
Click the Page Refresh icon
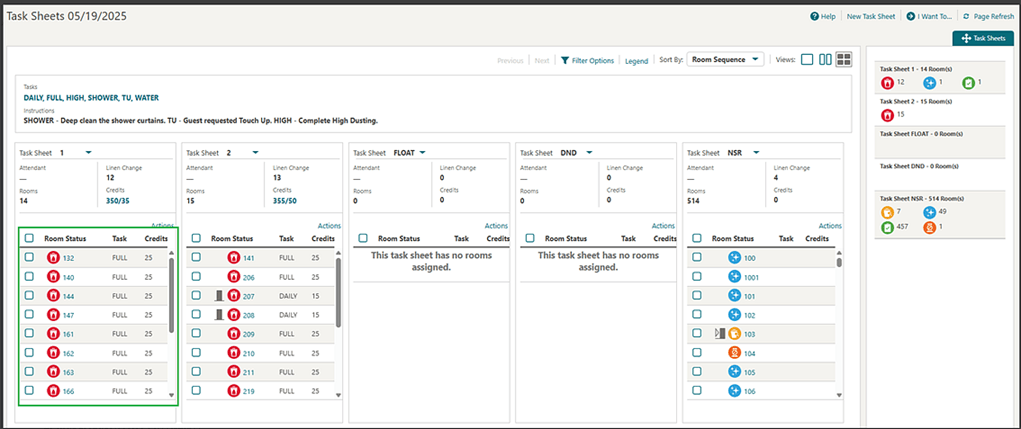click(966, 17)
